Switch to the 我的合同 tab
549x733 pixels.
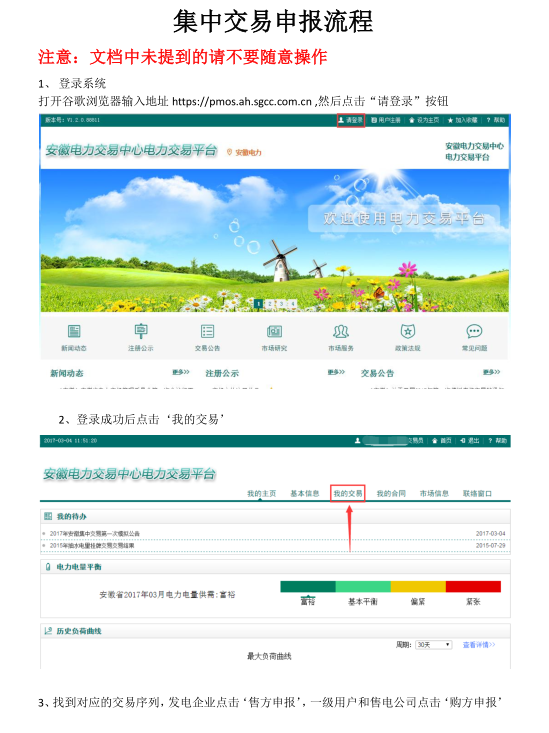[x=391, y=494]
